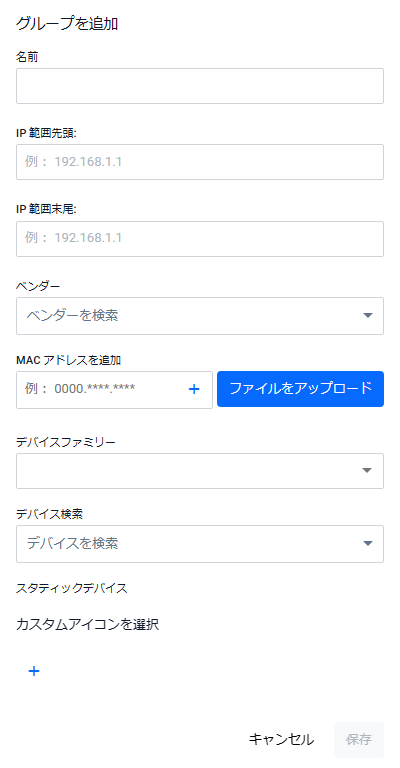Click the ベンダーを検索 search box

190,315
